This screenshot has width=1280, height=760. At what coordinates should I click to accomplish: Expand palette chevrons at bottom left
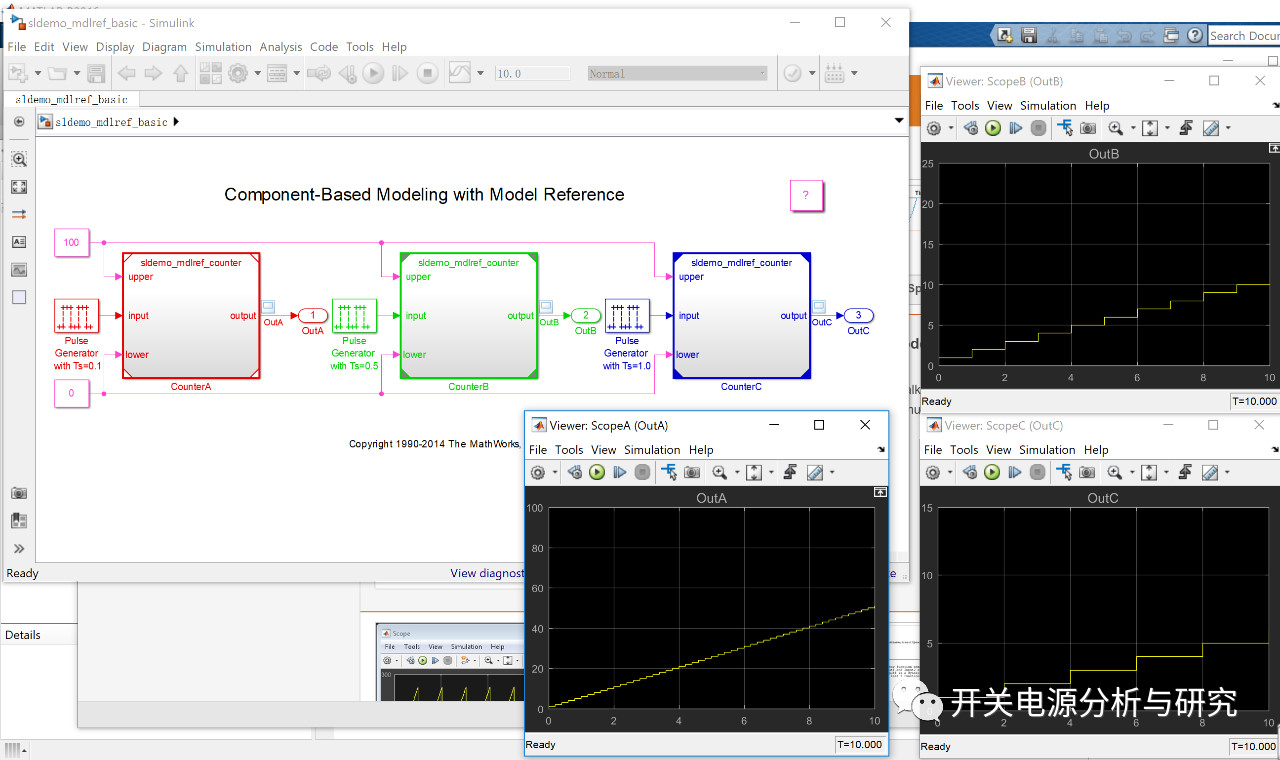[x=19, y=549]
